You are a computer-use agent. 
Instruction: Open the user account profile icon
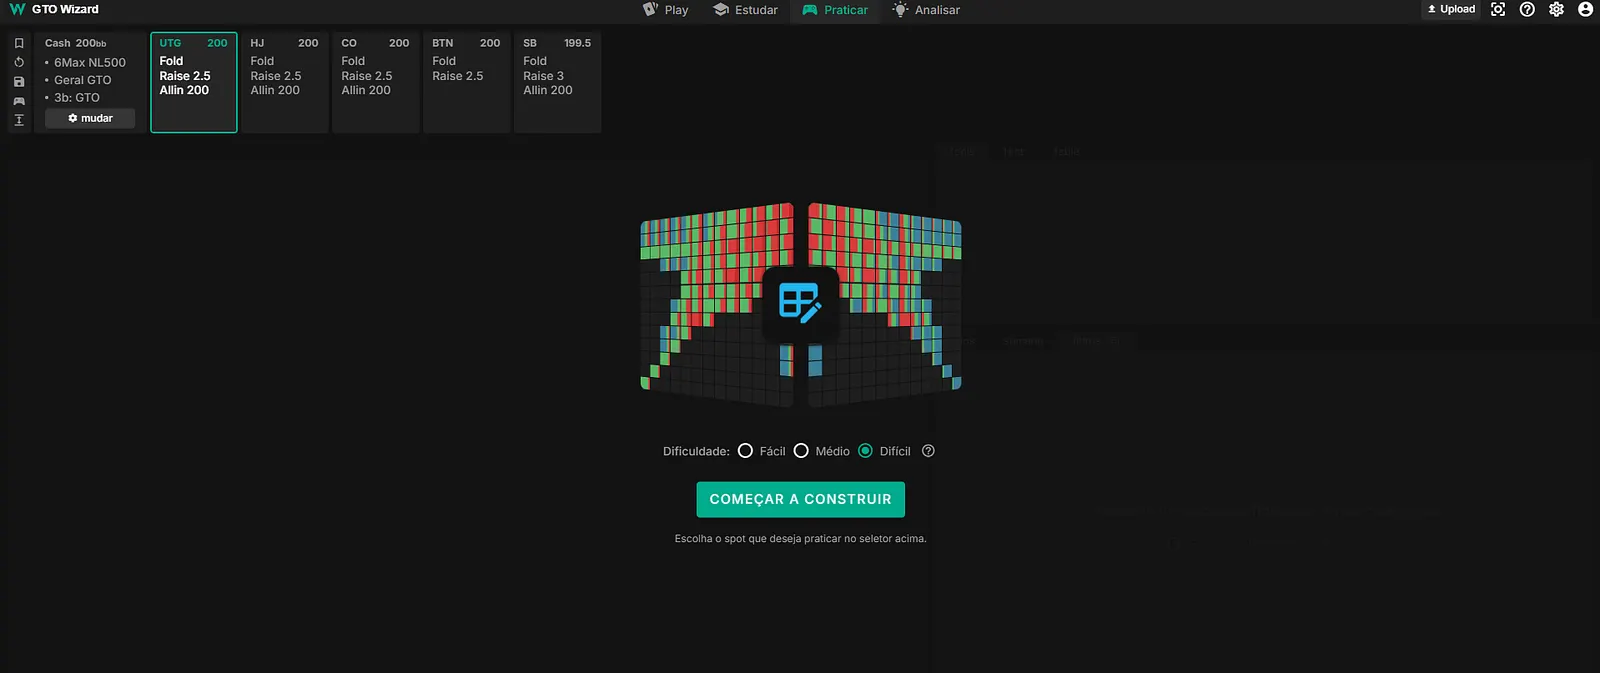[x=1585, y=10]
